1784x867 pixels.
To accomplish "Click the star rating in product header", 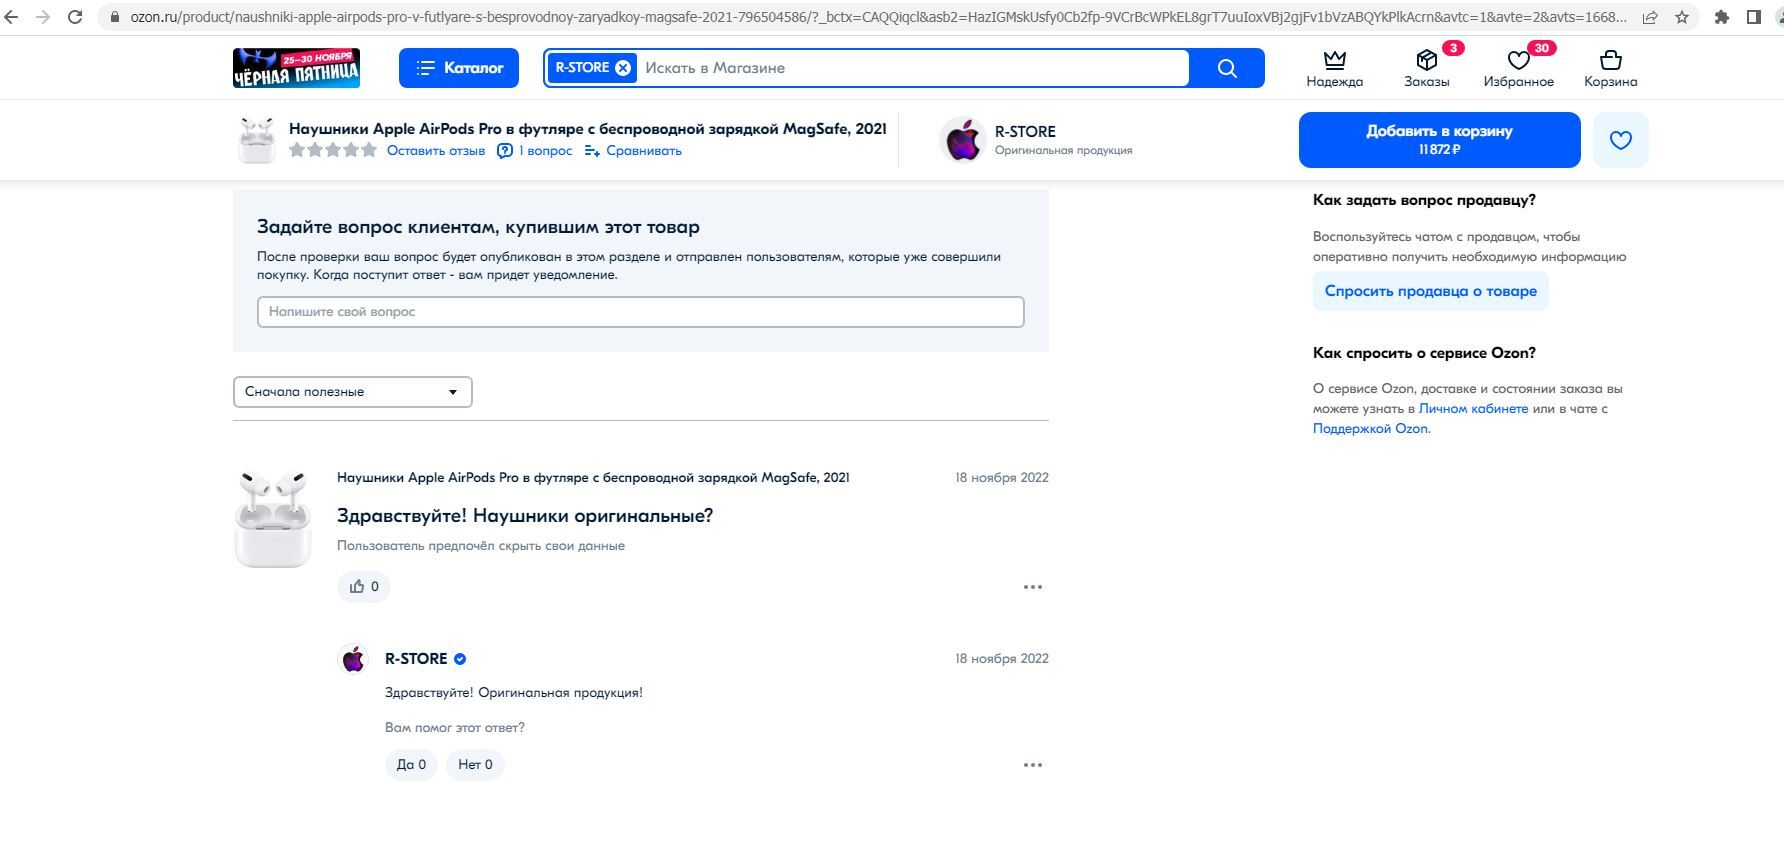I will click(333, 151).
